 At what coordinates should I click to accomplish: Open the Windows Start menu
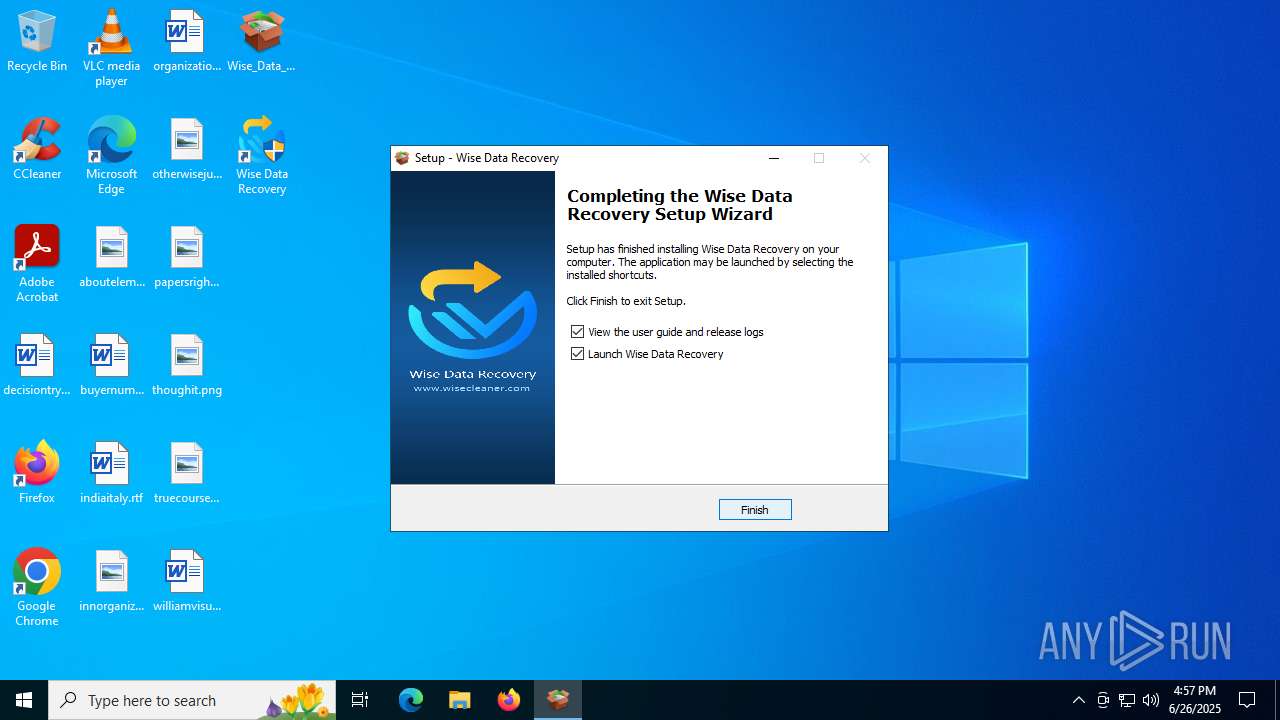tap(24, 700)
